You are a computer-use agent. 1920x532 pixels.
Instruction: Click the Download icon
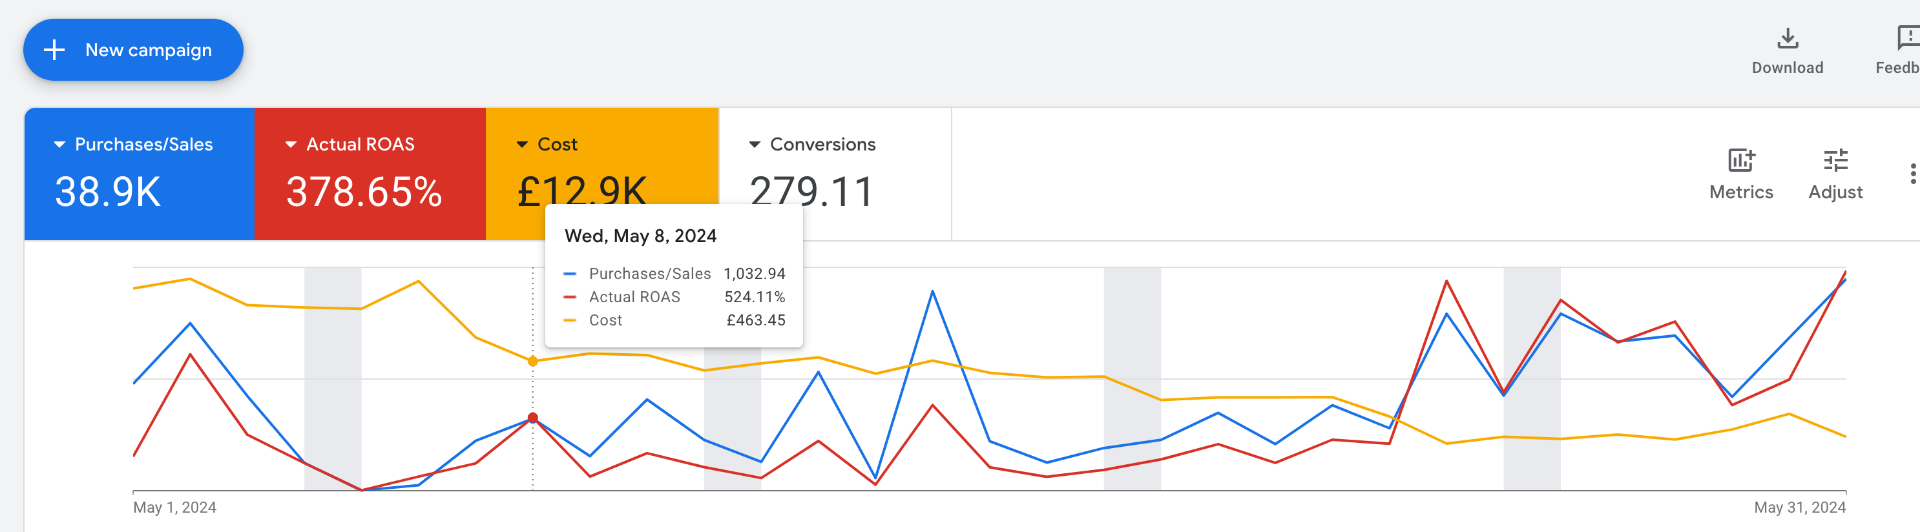pos(1787,38)
